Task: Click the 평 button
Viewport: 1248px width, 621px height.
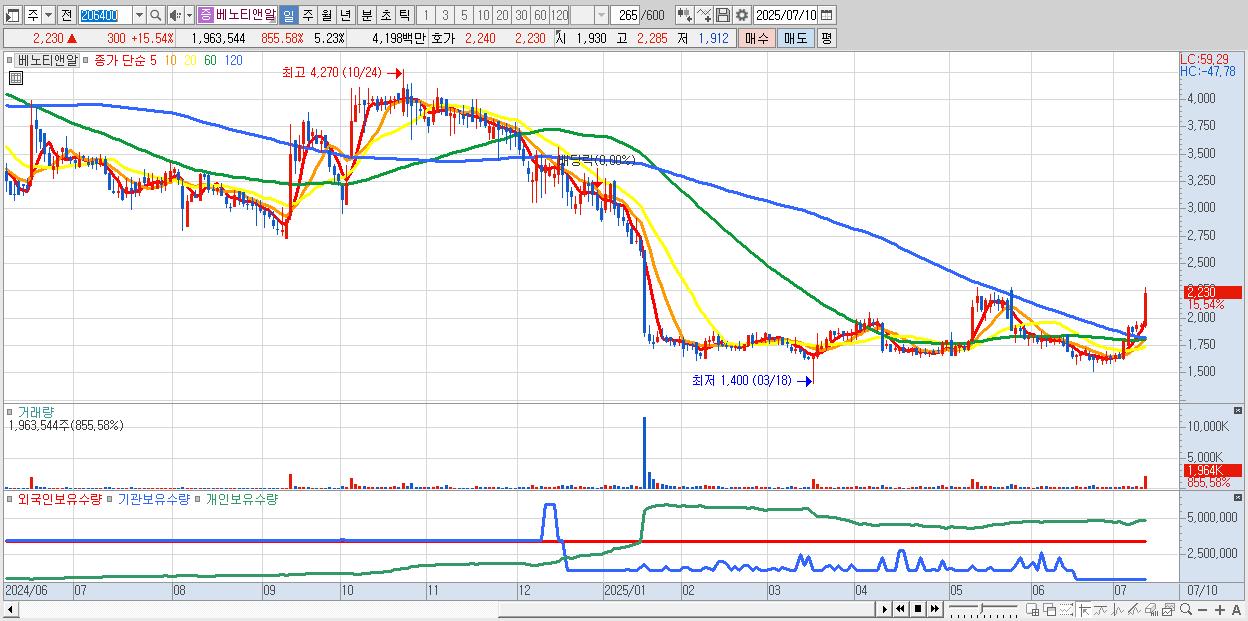Action: point(826,38)
